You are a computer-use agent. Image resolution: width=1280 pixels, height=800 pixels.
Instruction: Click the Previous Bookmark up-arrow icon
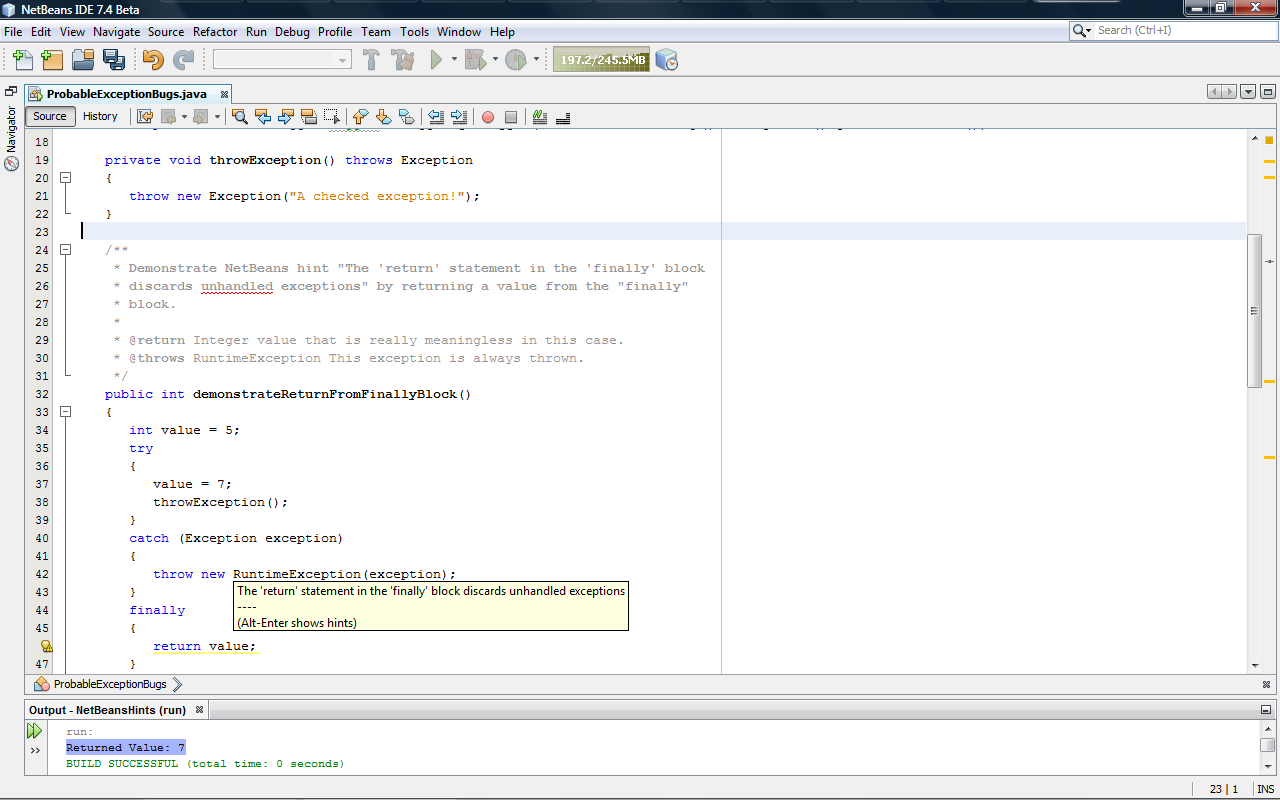pos(361,117)
